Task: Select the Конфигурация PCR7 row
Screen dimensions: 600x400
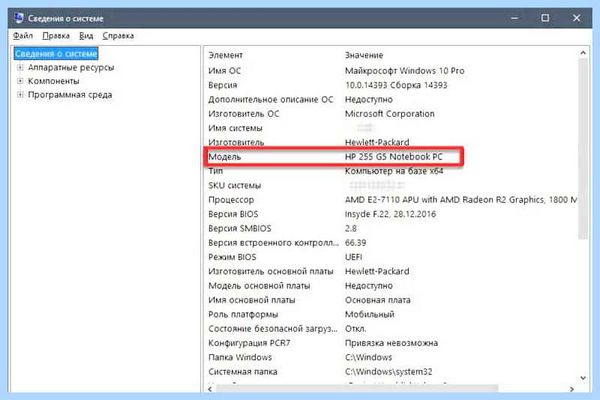Action: [x=392, y=343]
